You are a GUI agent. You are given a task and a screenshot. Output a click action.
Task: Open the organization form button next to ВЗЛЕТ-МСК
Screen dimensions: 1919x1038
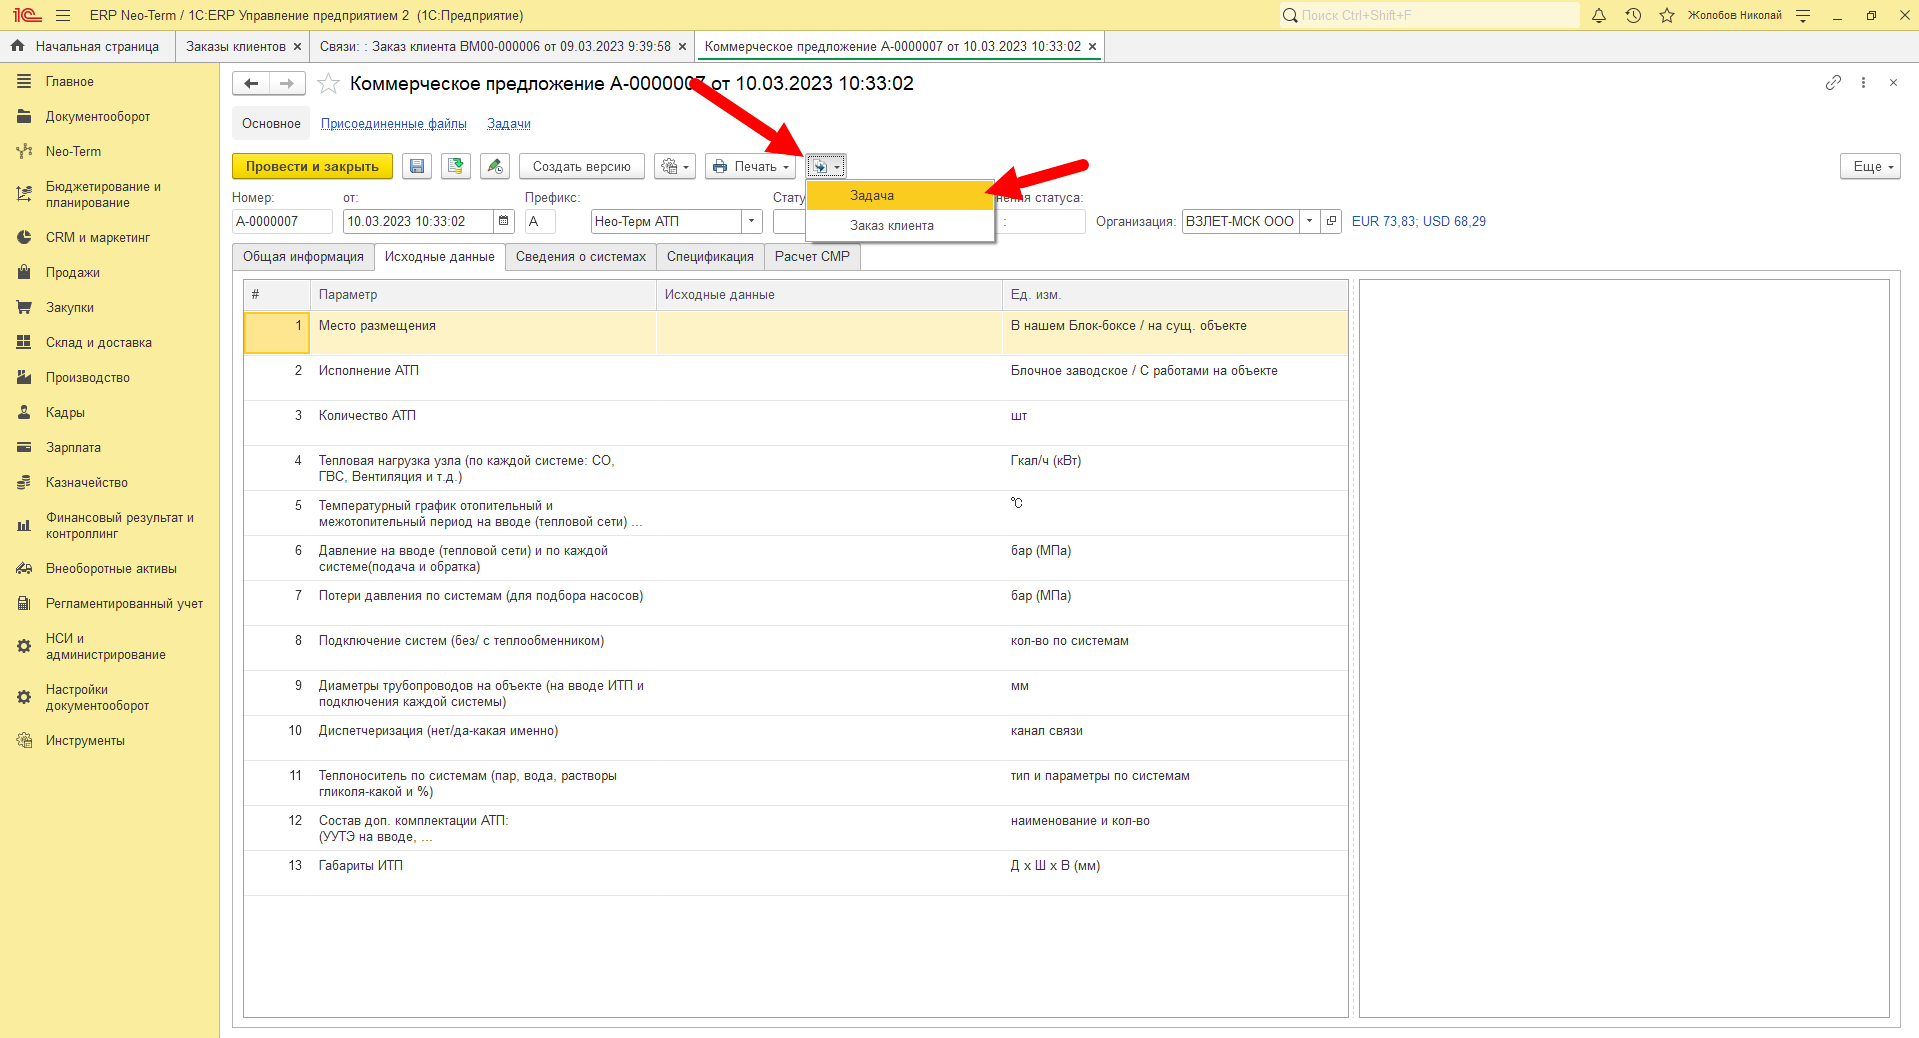click(x=1331, y=221)
